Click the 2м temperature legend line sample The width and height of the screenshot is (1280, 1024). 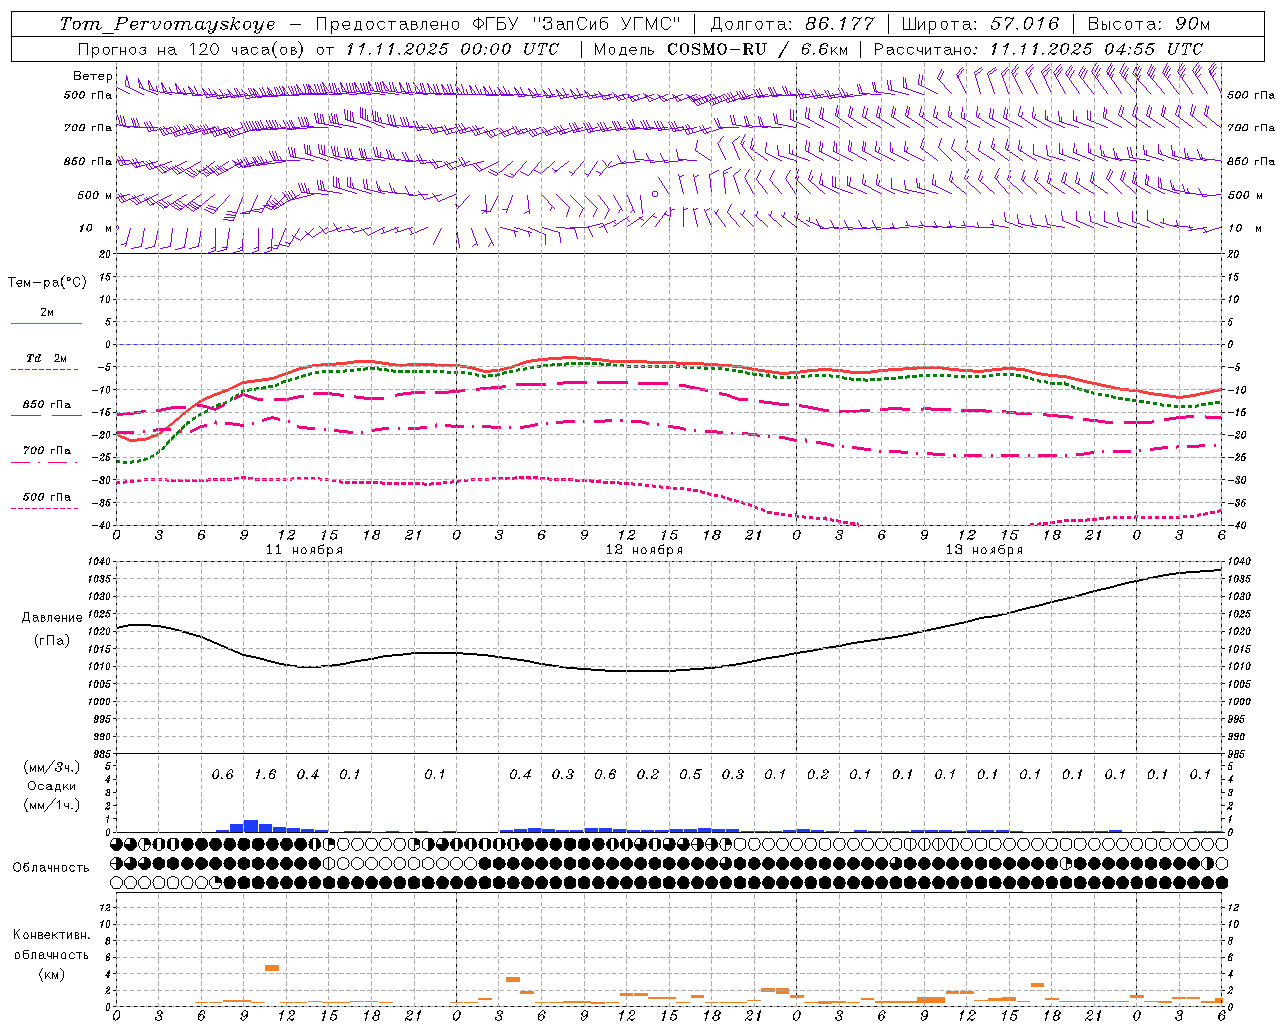47,323
